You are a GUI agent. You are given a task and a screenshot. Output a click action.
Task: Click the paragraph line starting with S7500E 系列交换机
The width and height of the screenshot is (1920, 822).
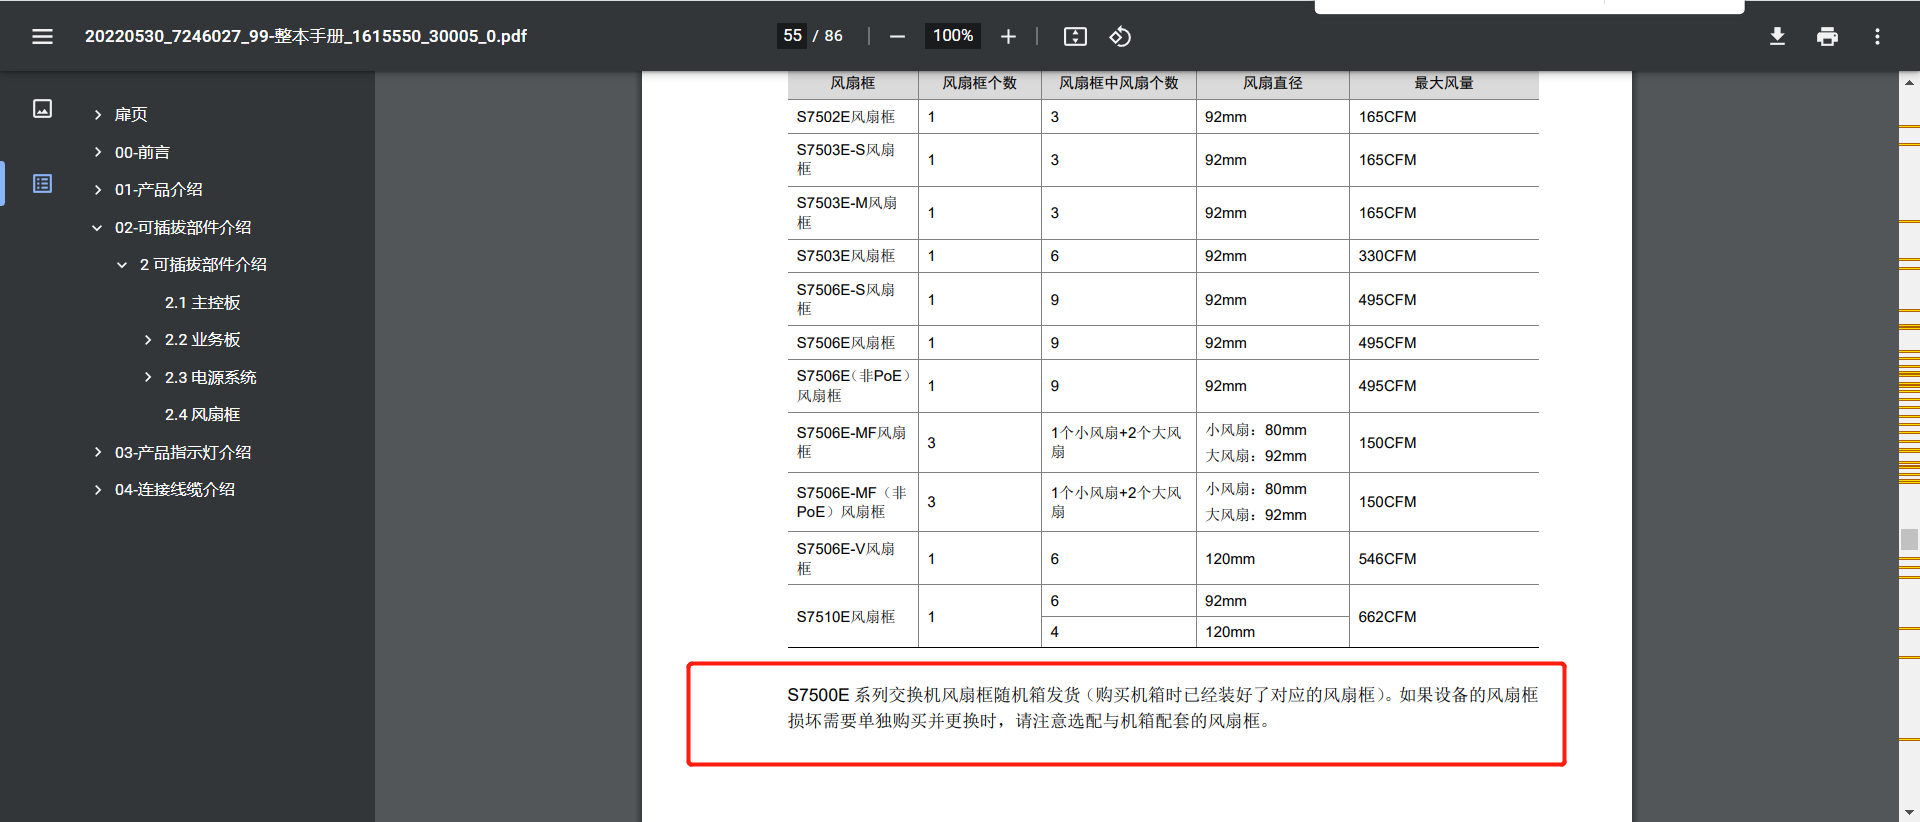coord(1163,695)
